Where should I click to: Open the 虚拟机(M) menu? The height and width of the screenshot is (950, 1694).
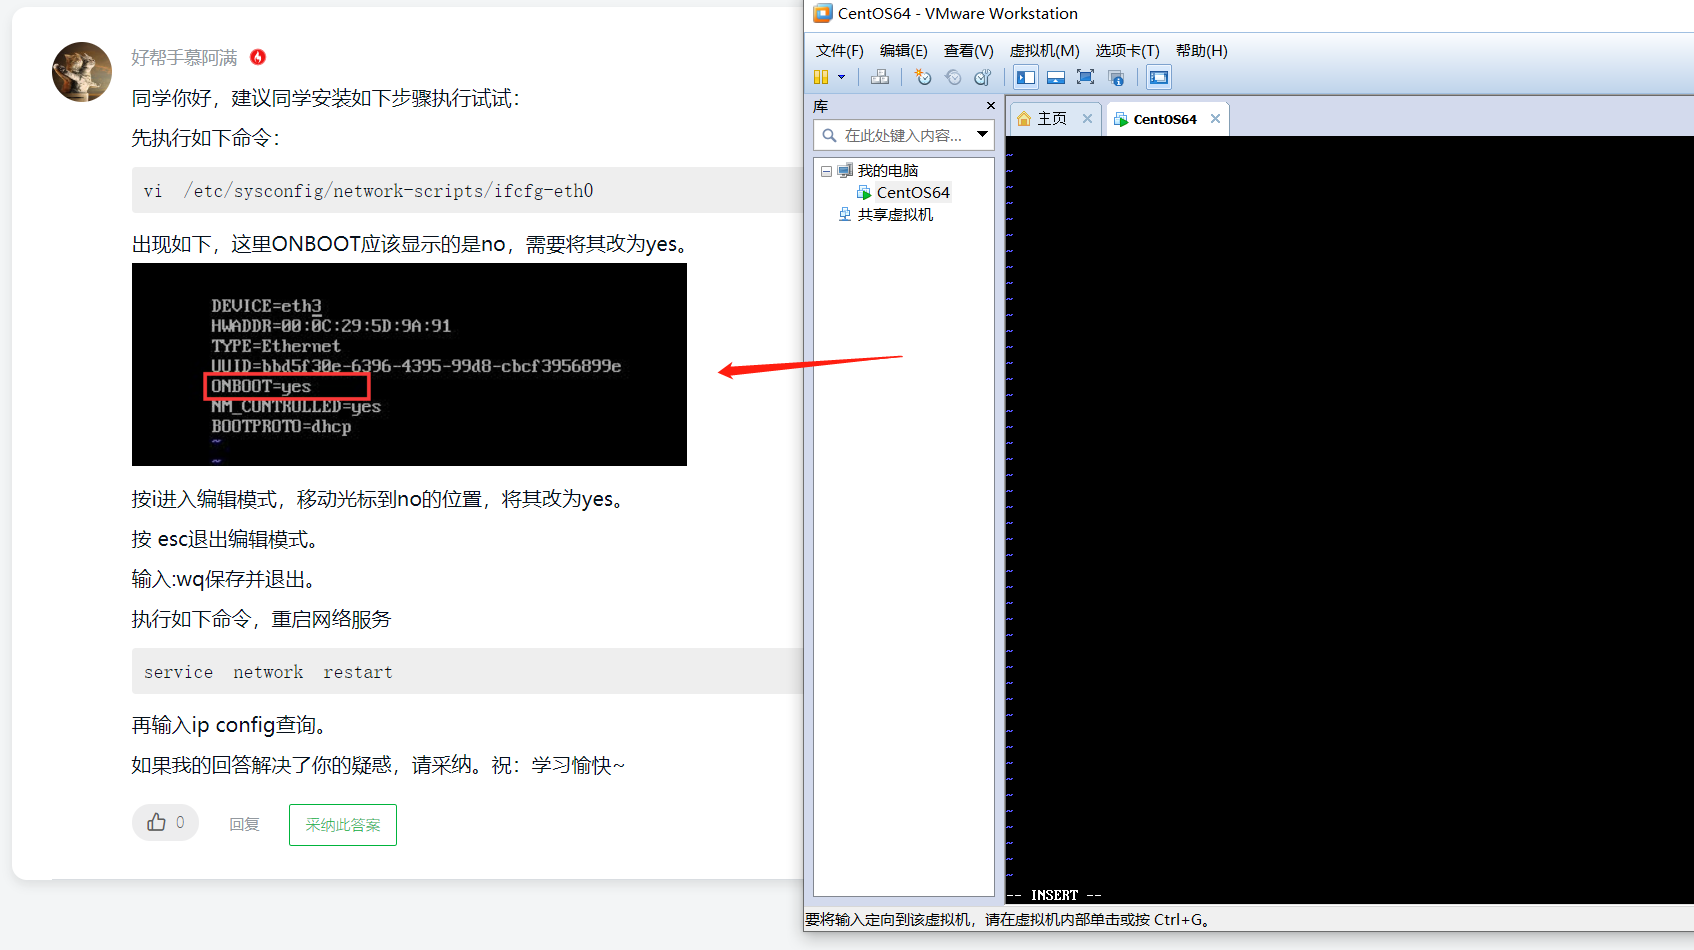point(1044,51)
